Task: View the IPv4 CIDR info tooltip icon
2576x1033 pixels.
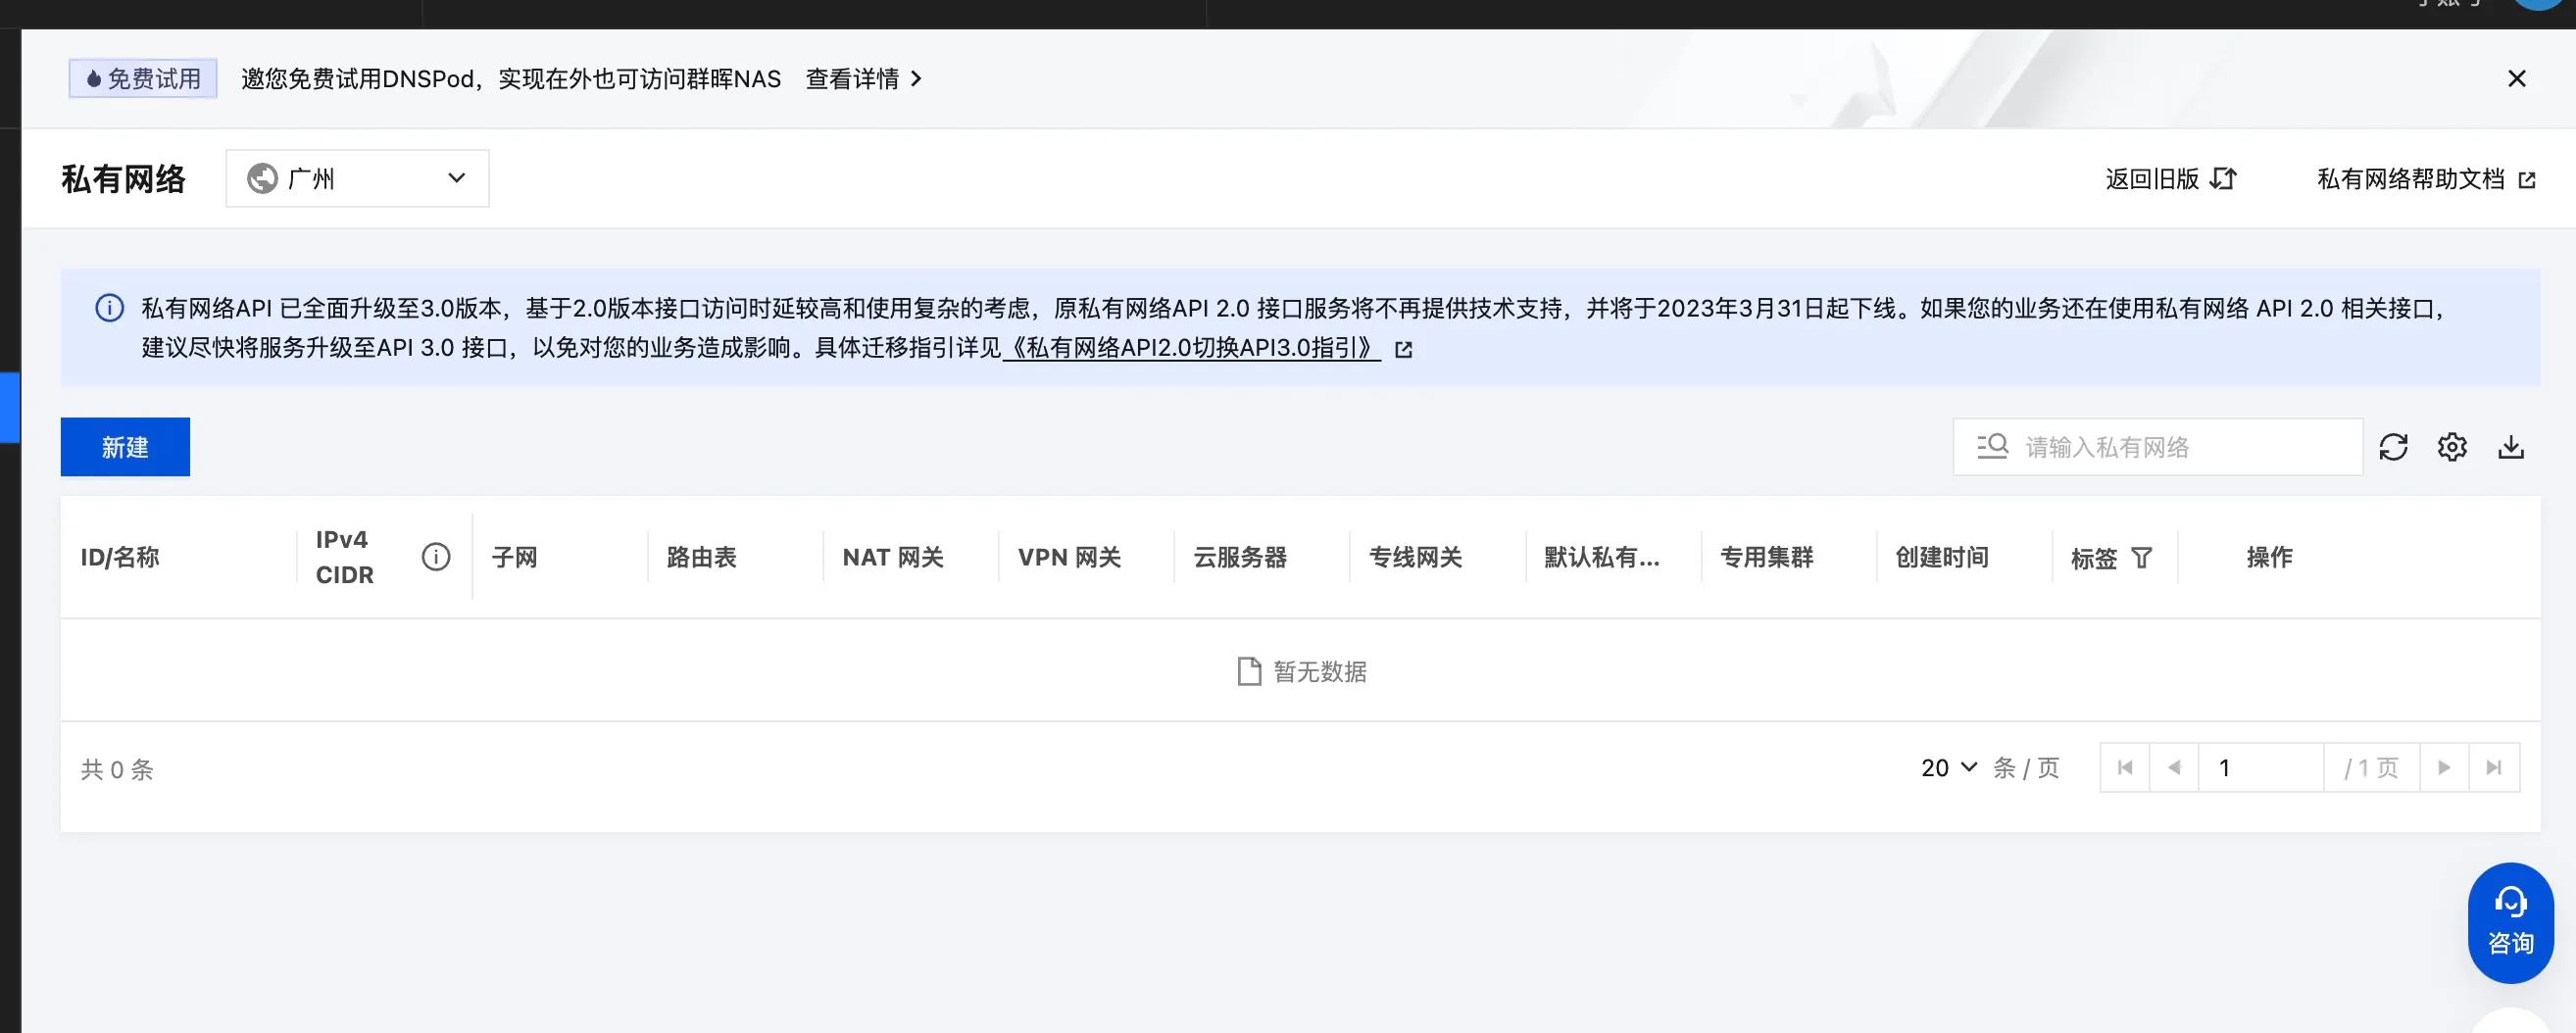Action: click(x=435, y=556)
